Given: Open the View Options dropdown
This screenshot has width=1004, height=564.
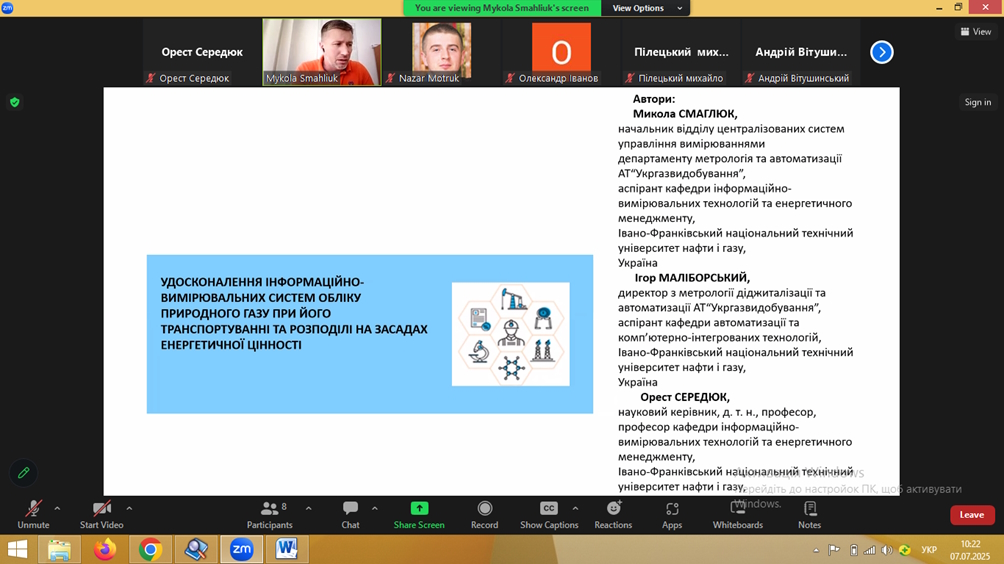Looking at the screenshot, I should tap(646, 8).
